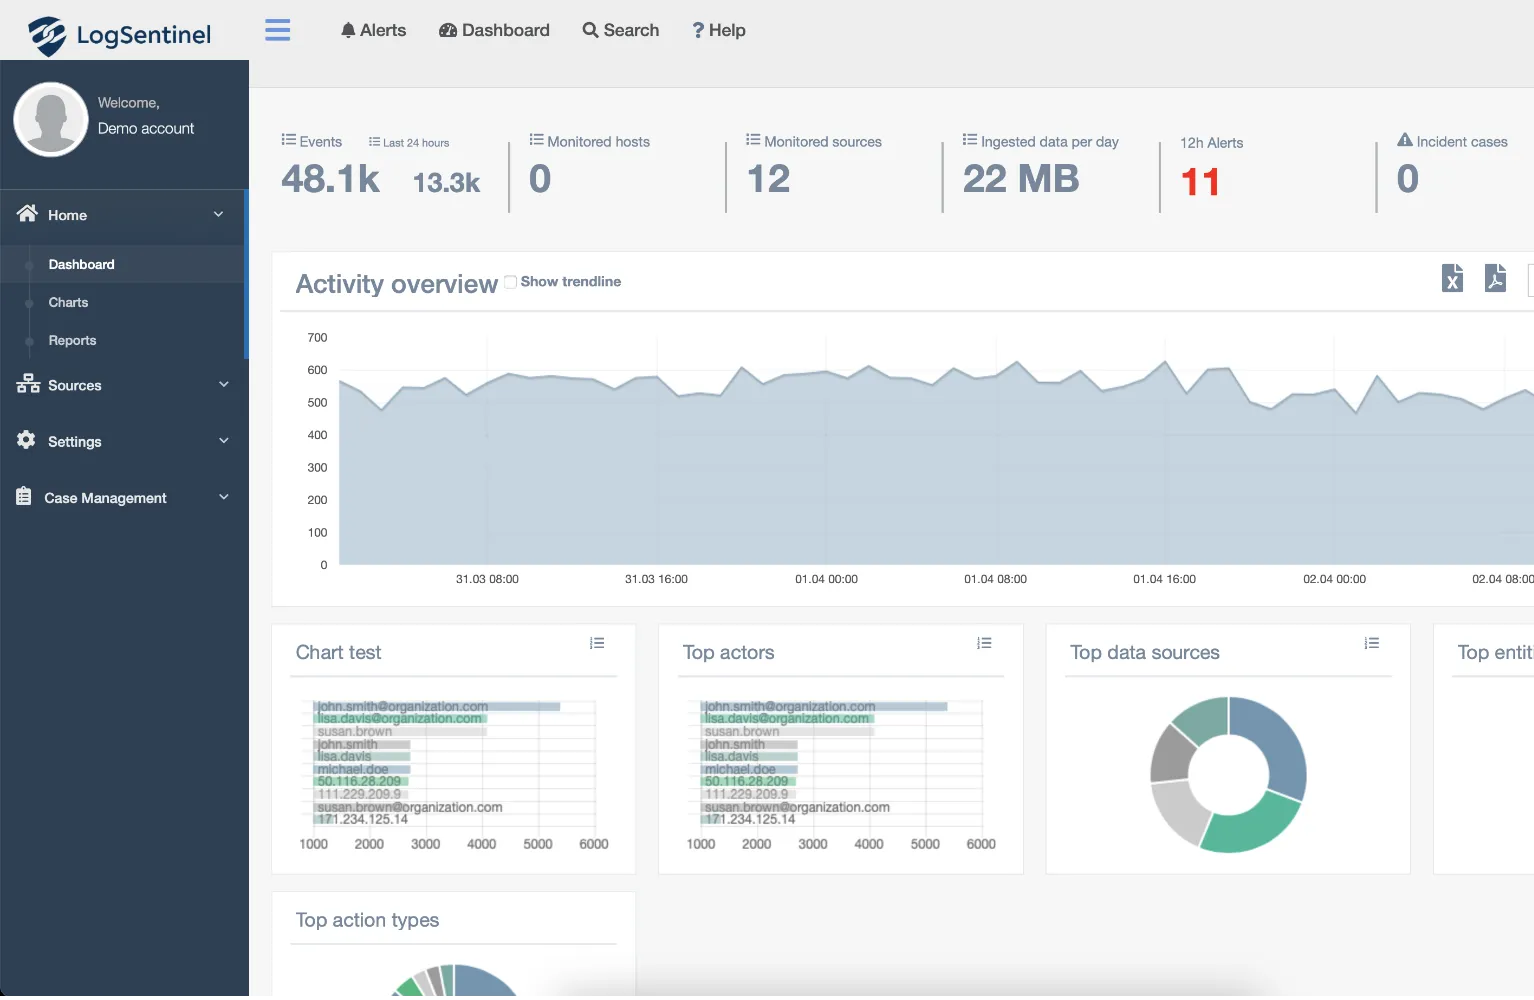Image resolution: width=1534 pixels, height=1000 pixels.
Task: Export activity overview as PDF
Action: coord(1495,278)
